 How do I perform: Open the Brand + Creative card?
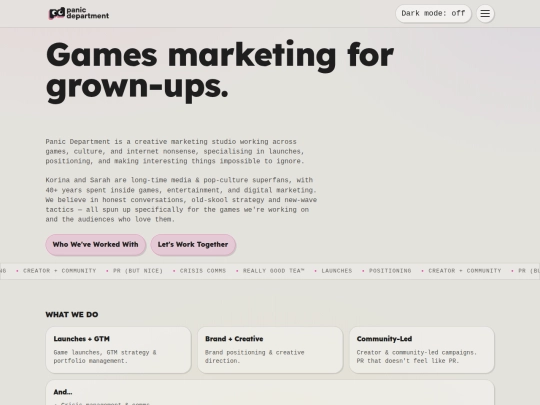(270, 350)
